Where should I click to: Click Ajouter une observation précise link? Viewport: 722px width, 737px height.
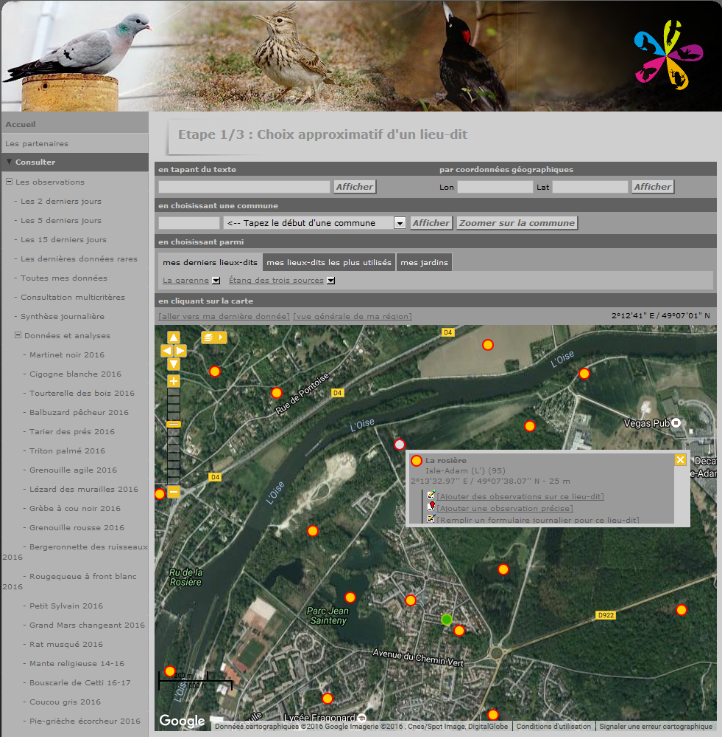click(x=505, y=508)
